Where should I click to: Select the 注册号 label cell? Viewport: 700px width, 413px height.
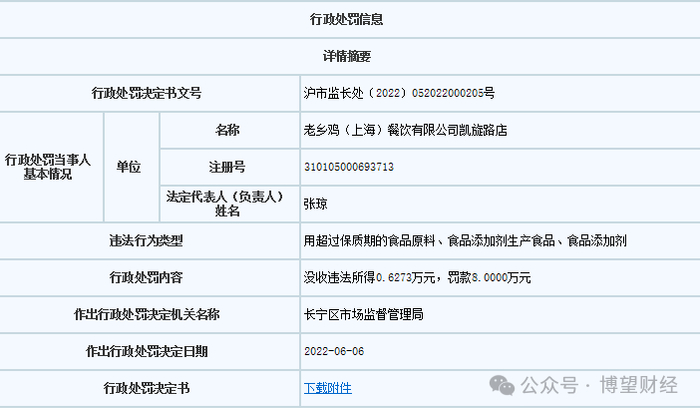point(227,167)
